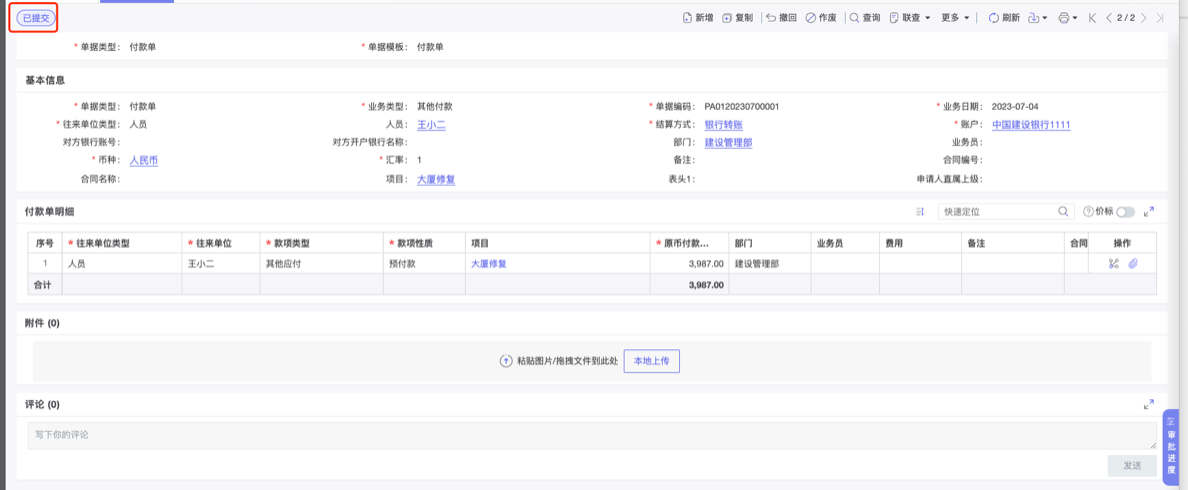Toggle the 价标 switch
1188x490 pixels.
(1125, 212)
